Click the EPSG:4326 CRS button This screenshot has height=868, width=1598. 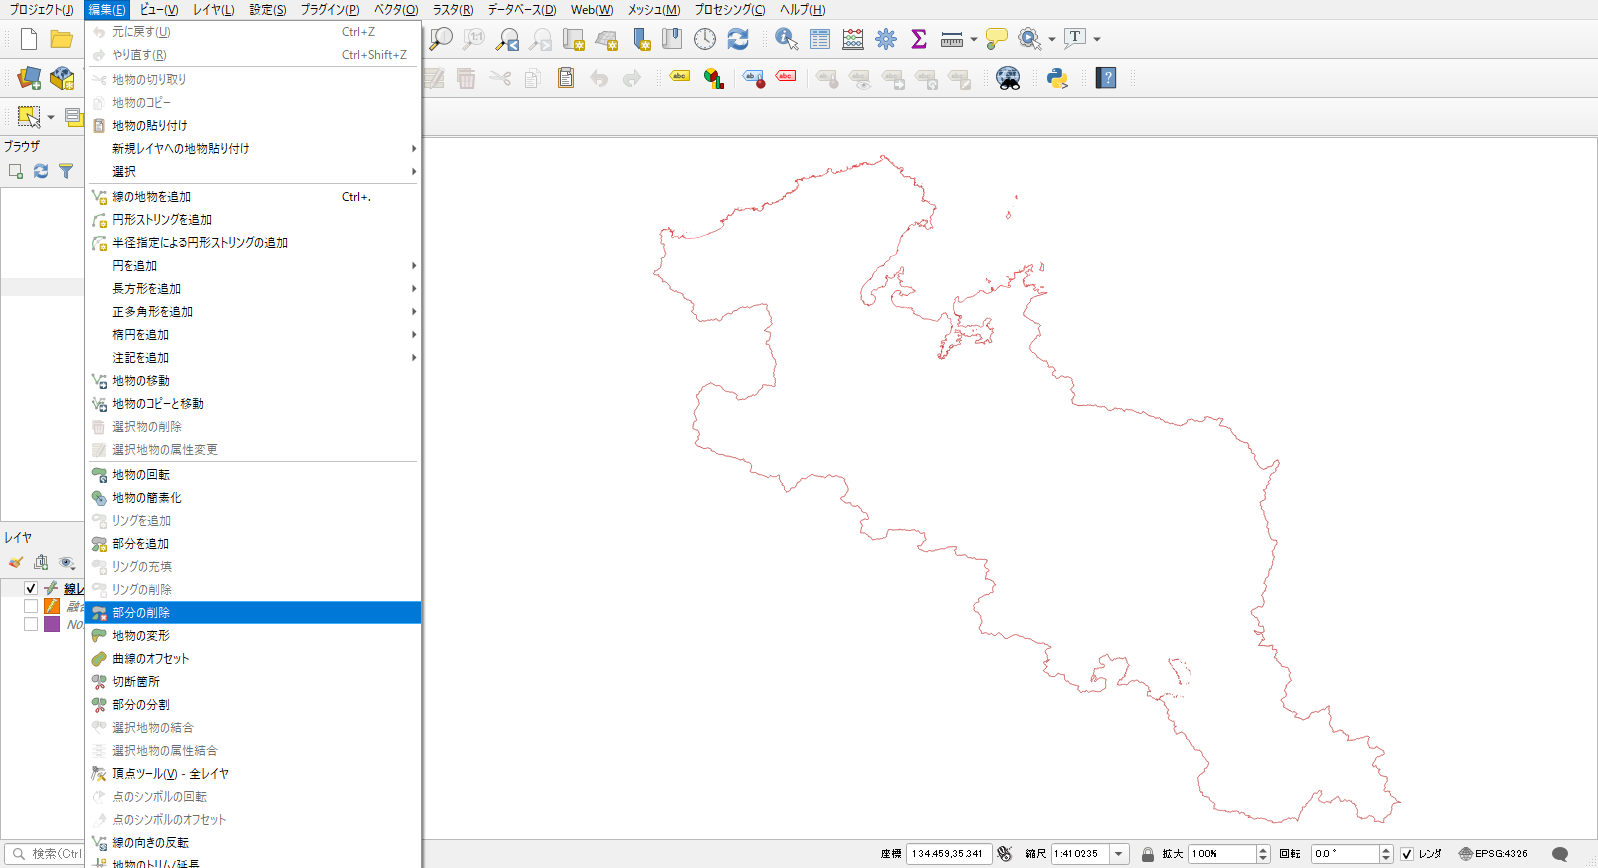[x=1493, y=854]
